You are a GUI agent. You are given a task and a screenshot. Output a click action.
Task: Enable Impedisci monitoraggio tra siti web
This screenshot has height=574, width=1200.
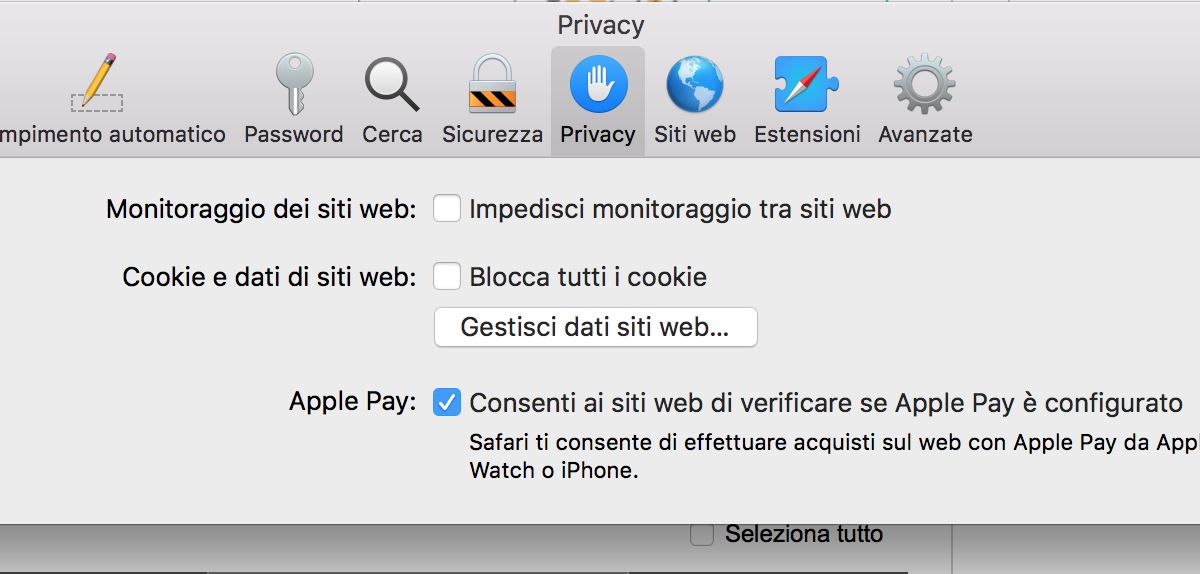pos(446,209)
